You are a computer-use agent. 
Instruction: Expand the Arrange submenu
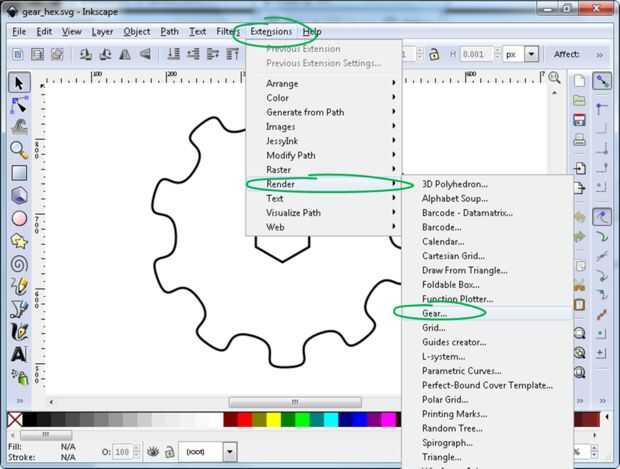pyautogui.click(x=323, y=83)
